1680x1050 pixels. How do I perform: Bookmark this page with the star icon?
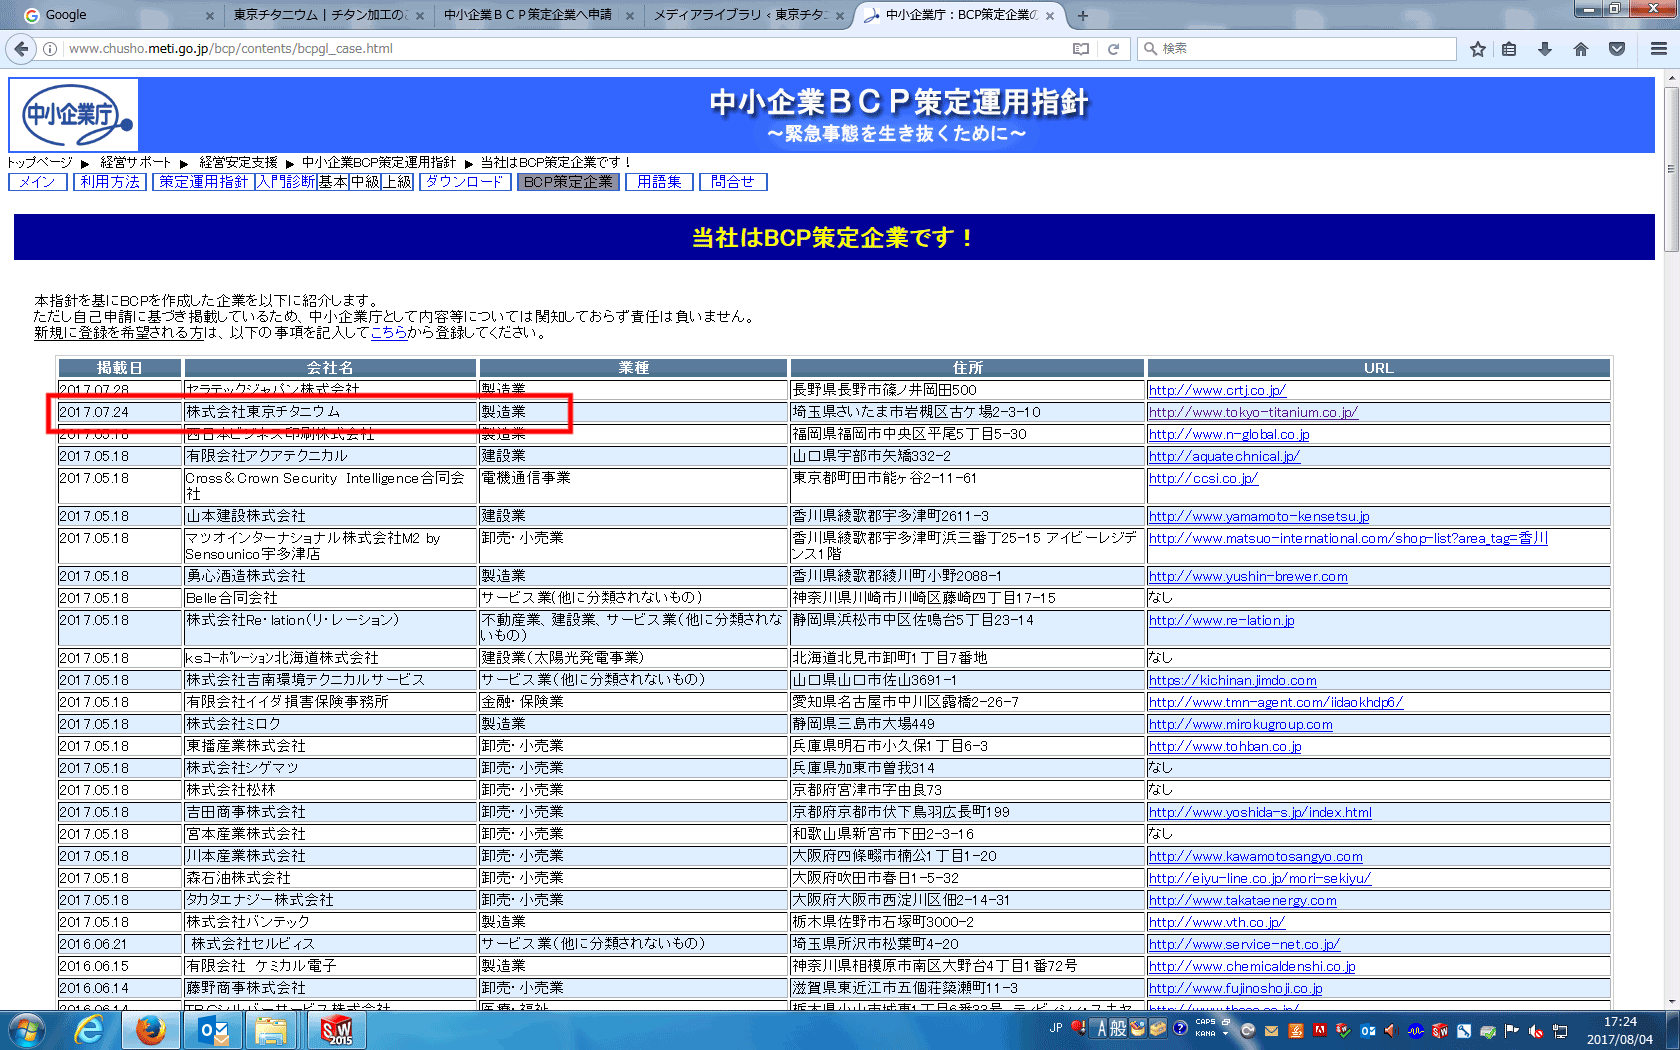pyautogui.click(x=1477, y=49)
